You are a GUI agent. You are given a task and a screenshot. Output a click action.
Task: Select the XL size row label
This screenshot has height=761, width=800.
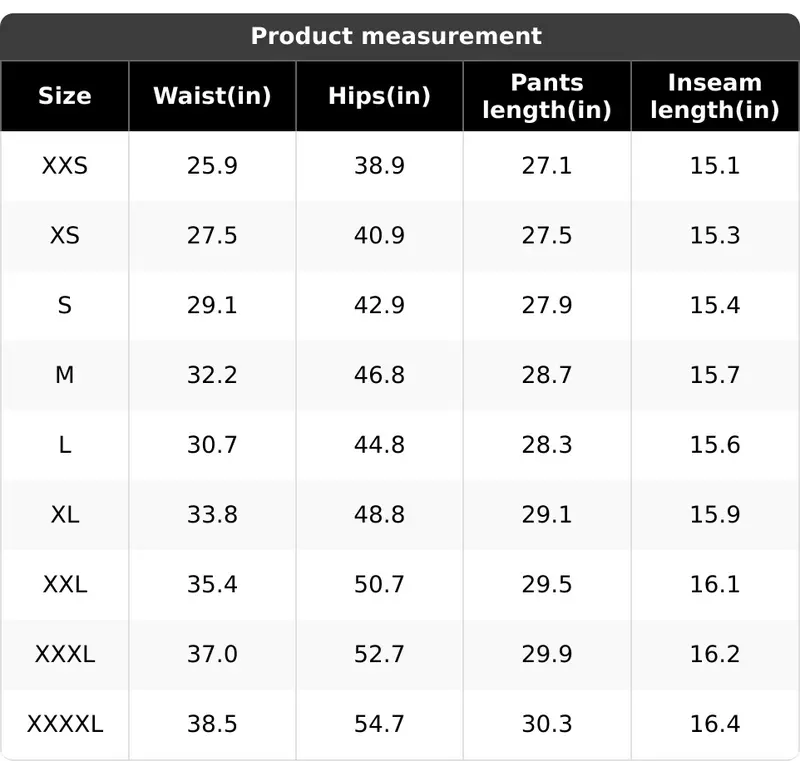point(65,514)
